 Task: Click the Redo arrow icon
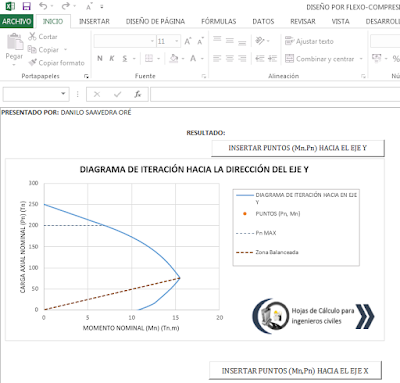coord(66,6)
